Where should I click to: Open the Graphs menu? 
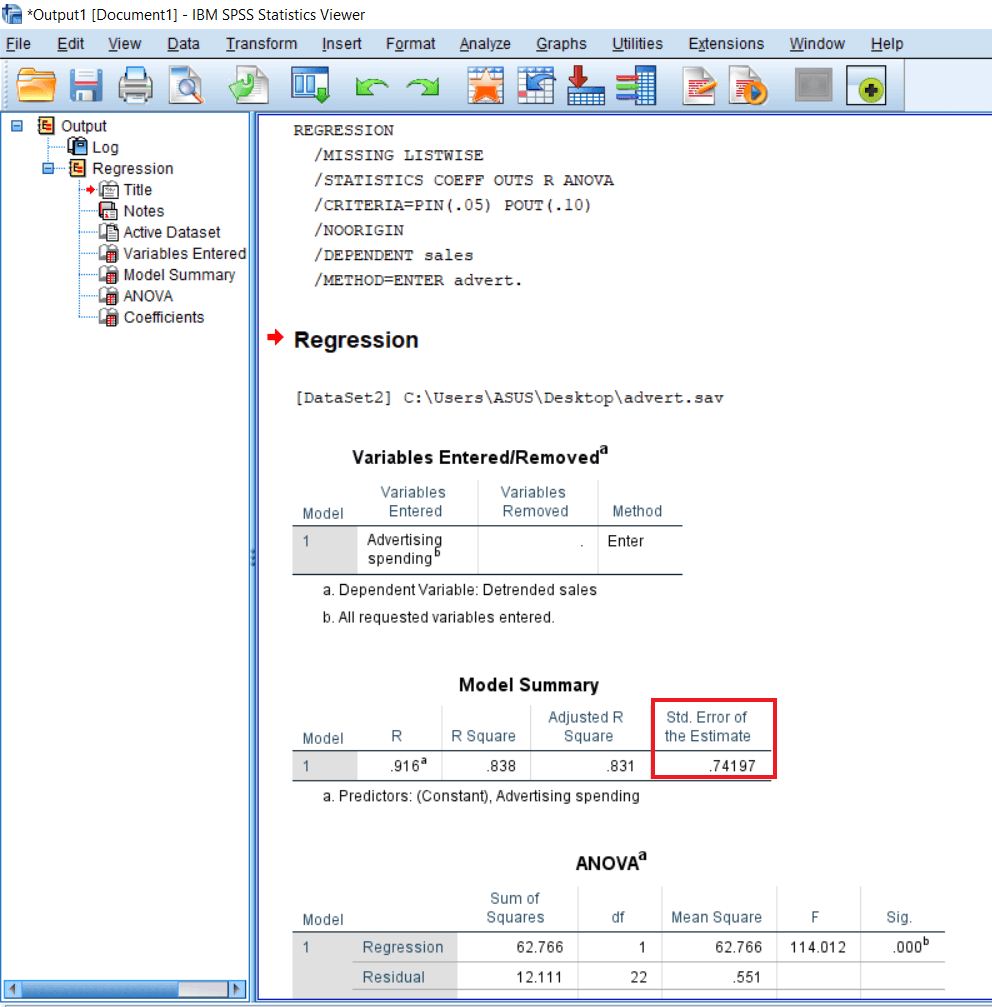(x=561, y=44)
